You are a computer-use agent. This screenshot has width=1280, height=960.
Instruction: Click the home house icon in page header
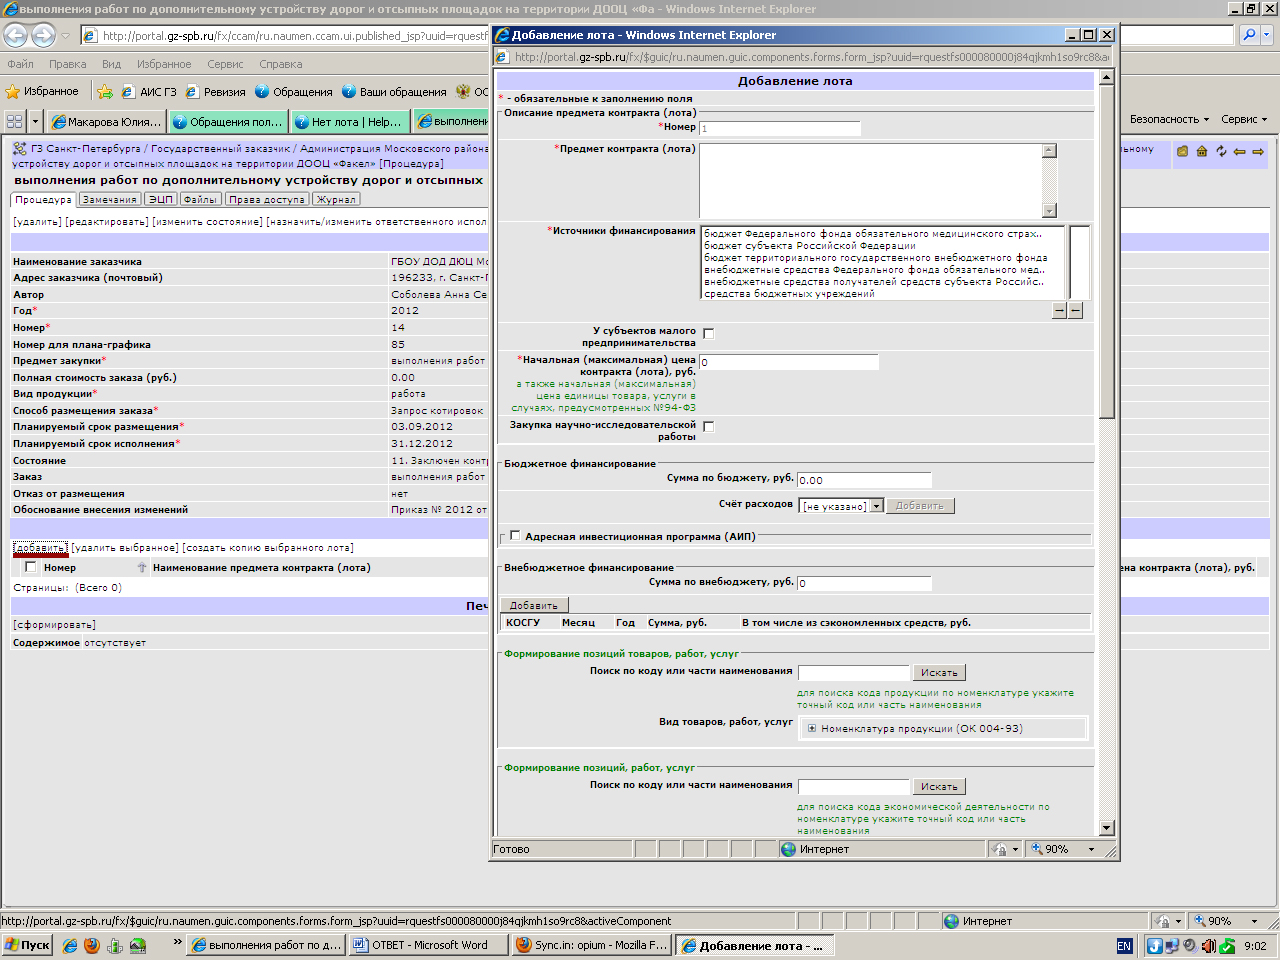tap(1202, 152)
